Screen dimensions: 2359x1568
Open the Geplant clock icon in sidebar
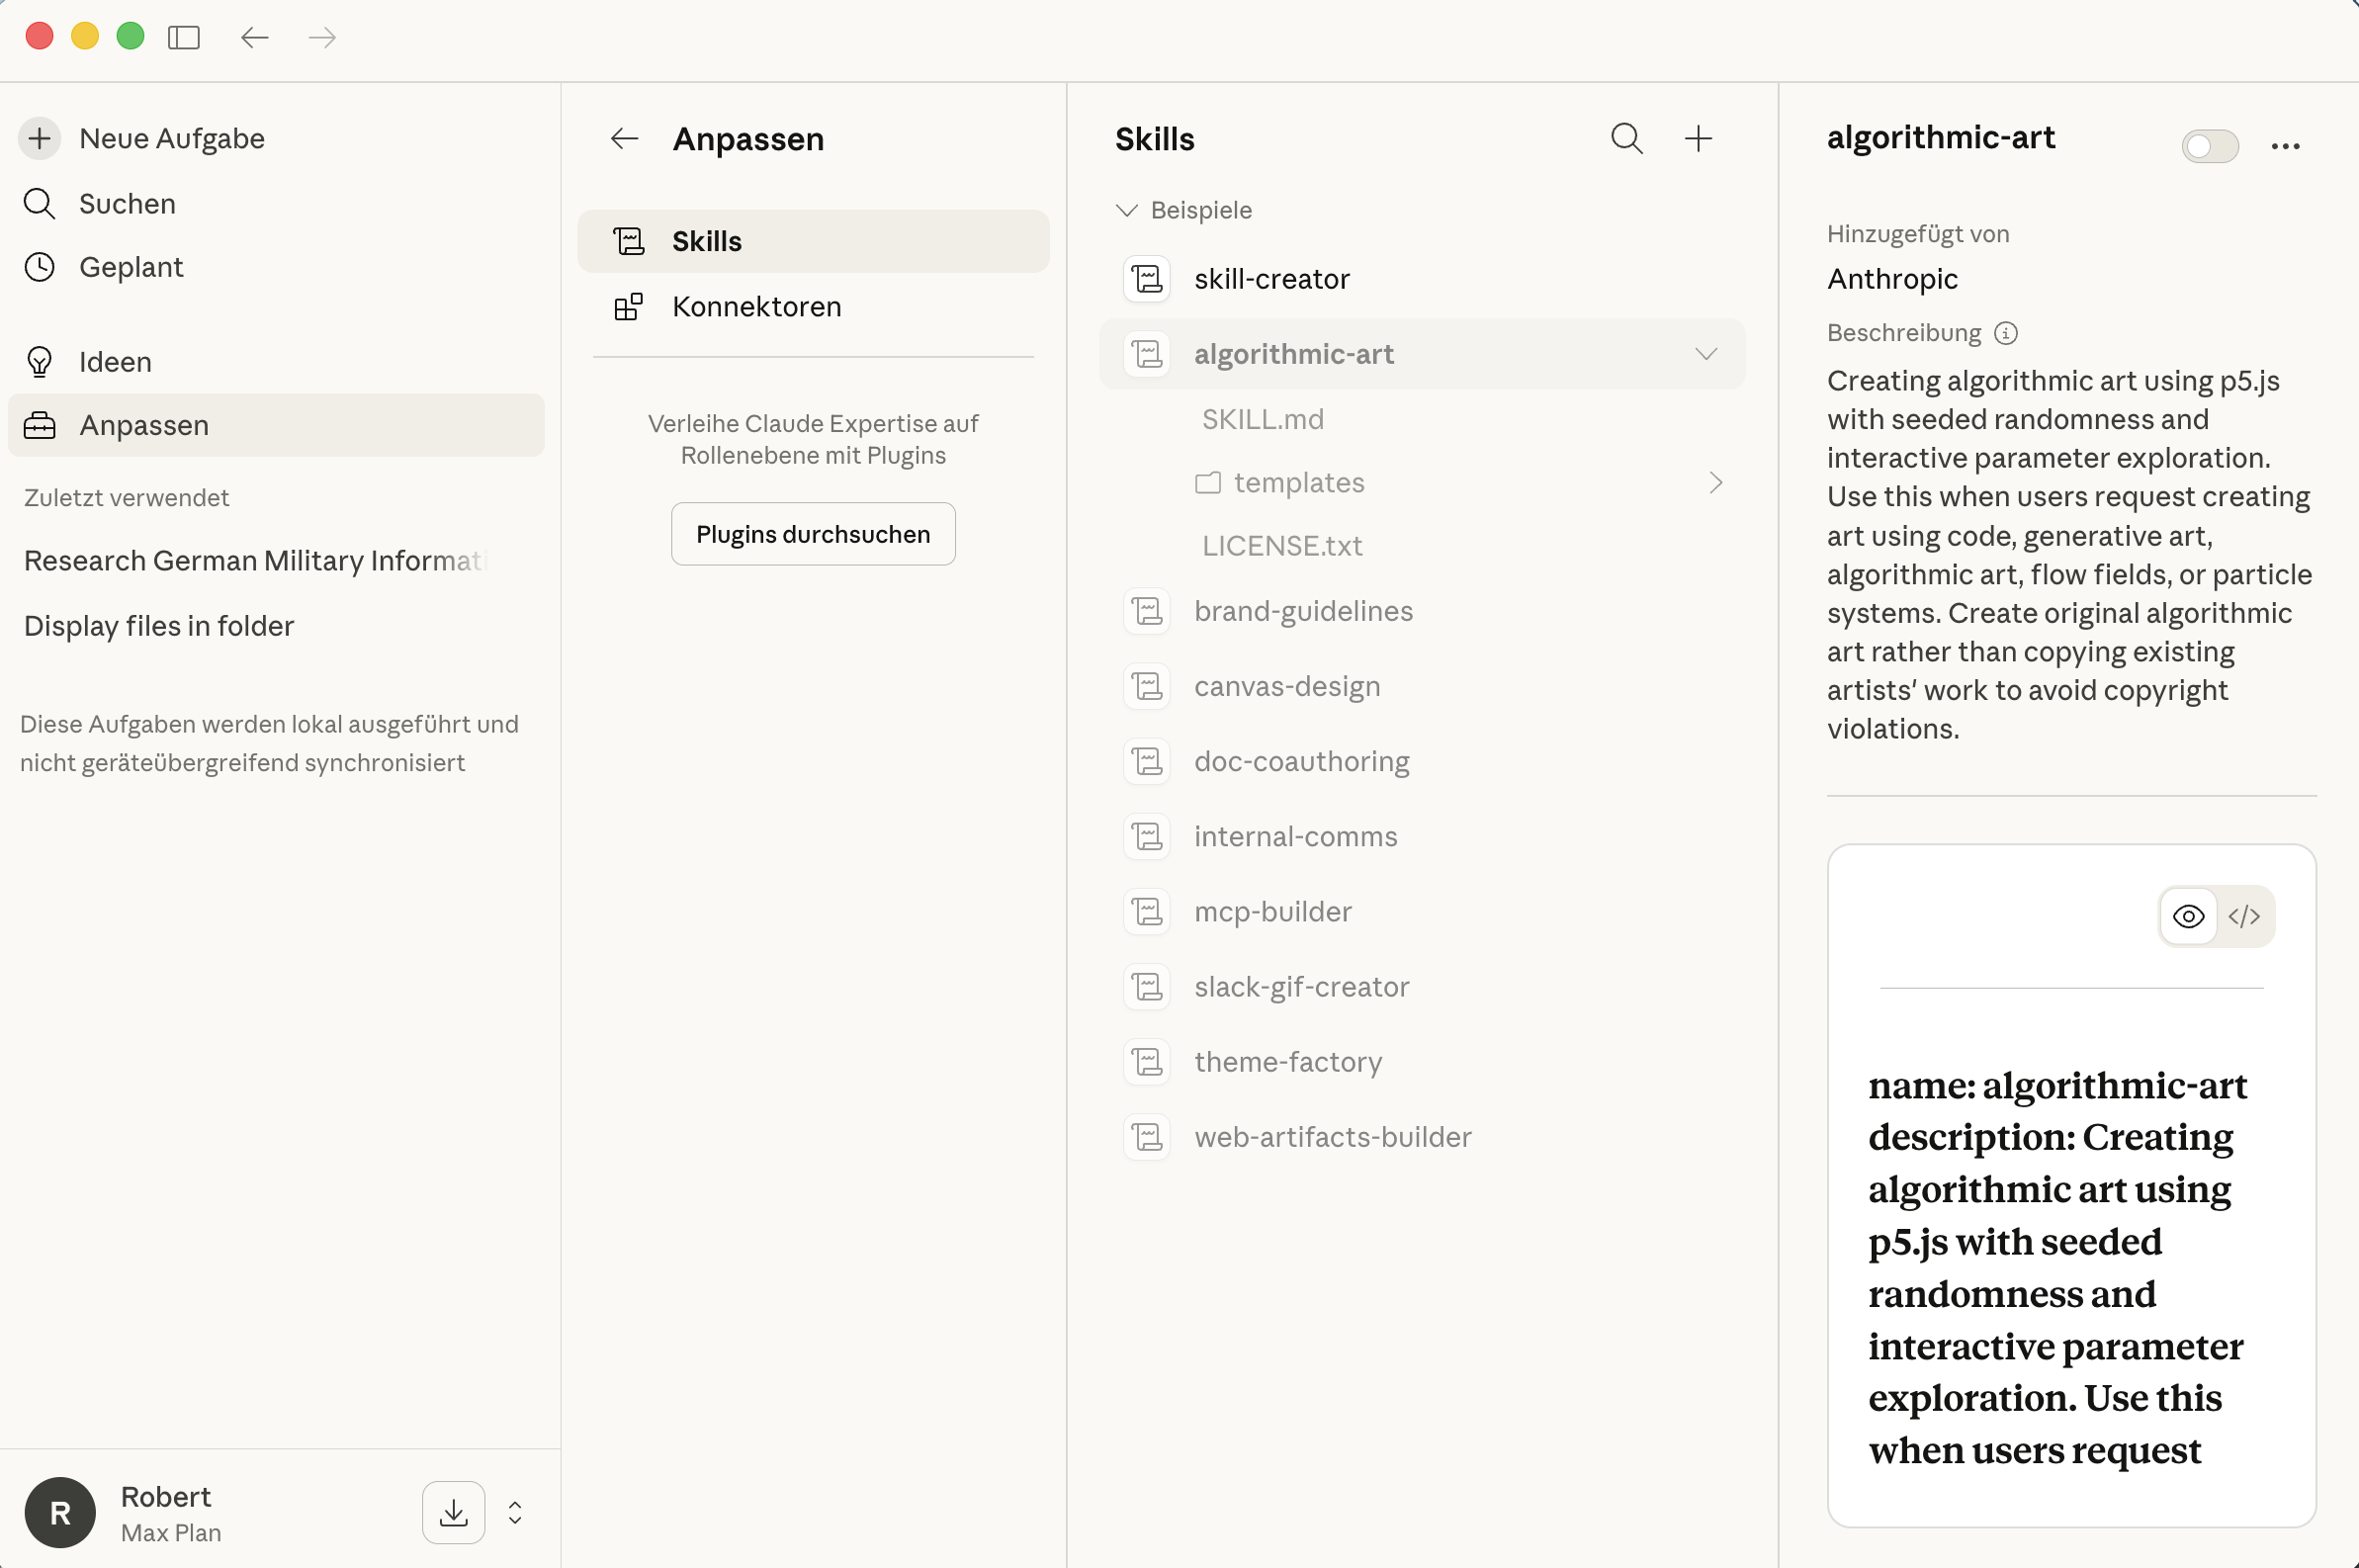click(x=39, y=266)
